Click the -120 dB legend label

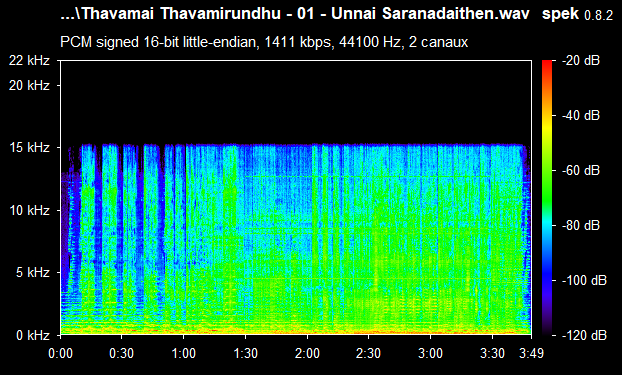(585, 335)
